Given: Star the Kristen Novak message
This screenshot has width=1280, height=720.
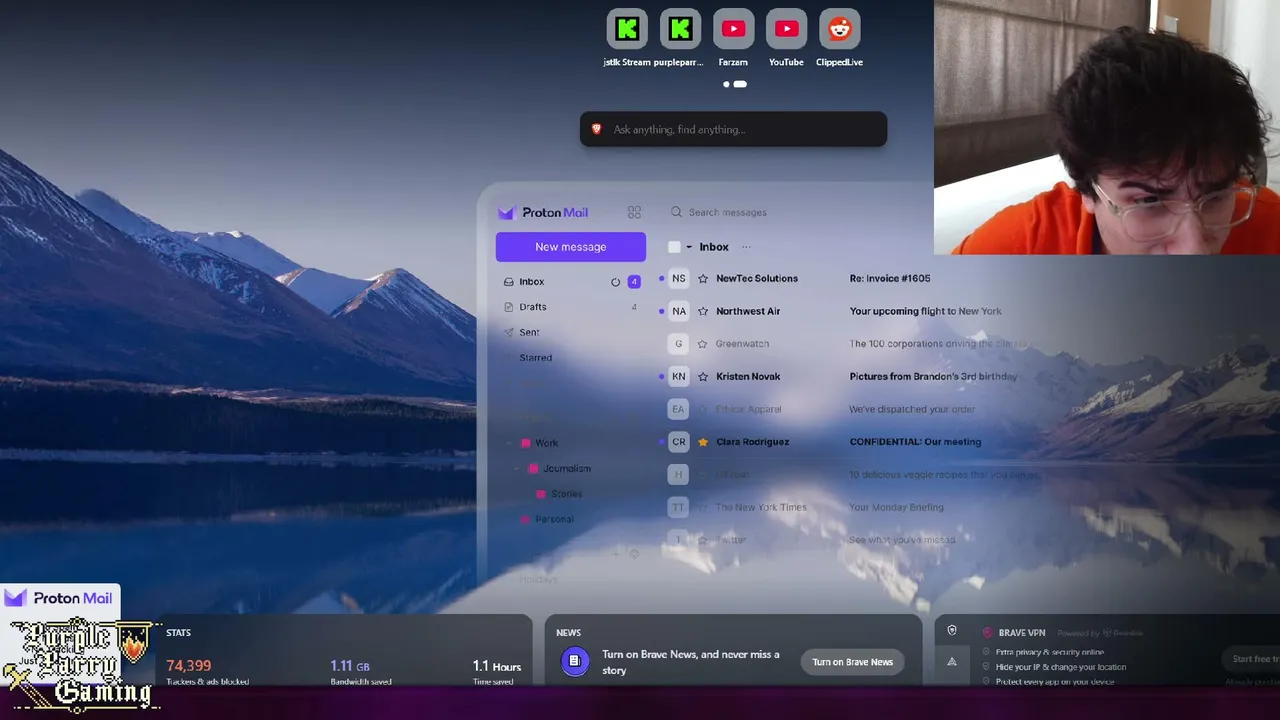Looking at the screenshot, I should pyautogui.click(x=703, y=377).
